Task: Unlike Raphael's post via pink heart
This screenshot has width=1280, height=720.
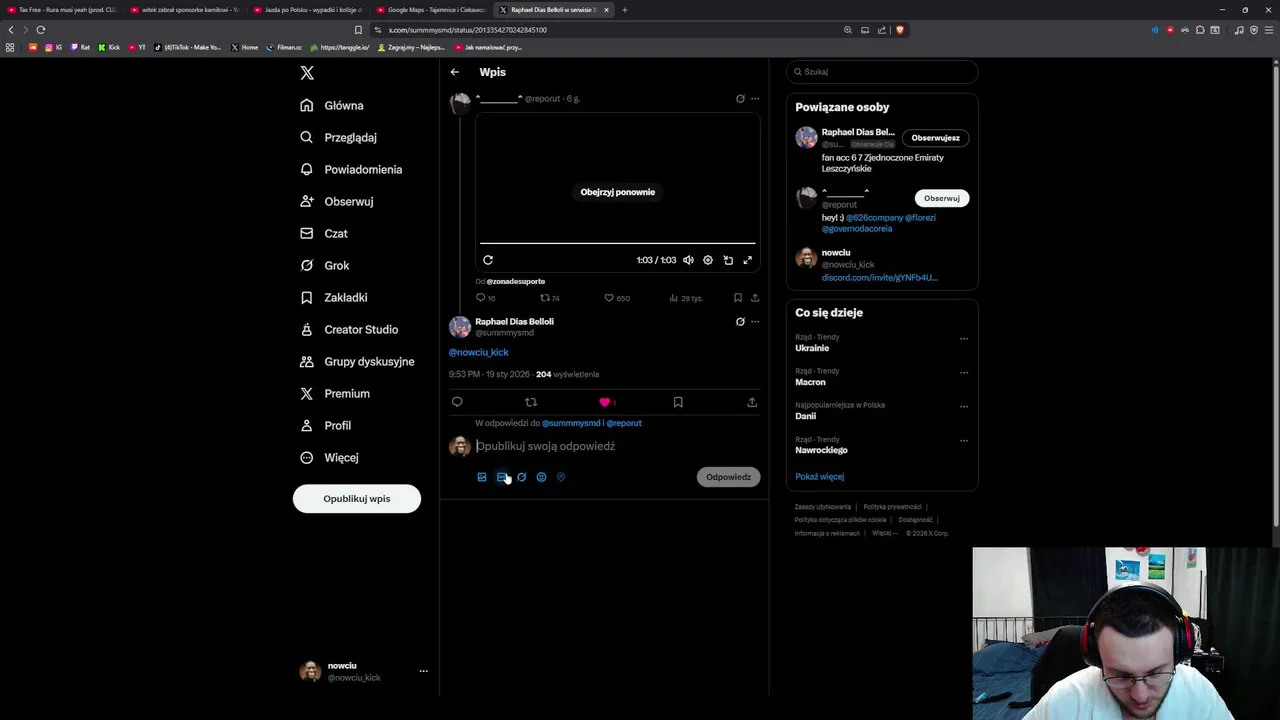Action: point(604,402)
